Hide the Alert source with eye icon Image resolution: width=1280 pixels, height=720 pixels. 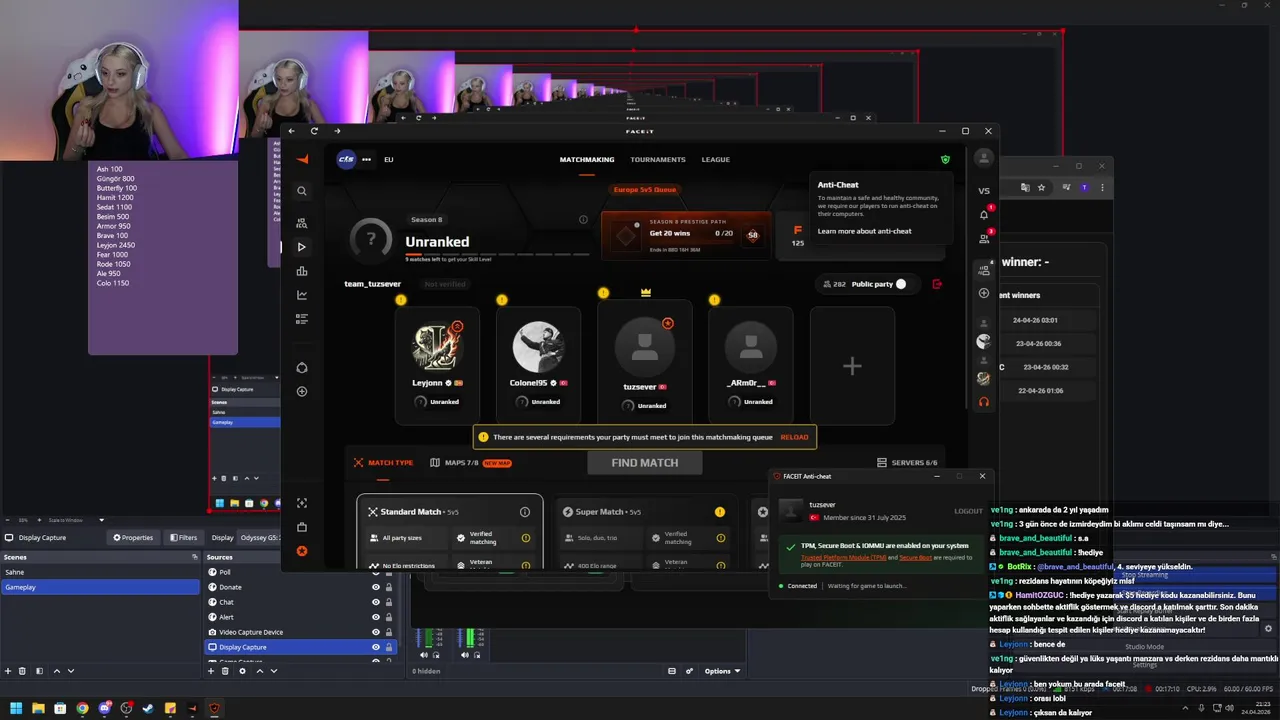pyautogui.click(x=376, y=617)
